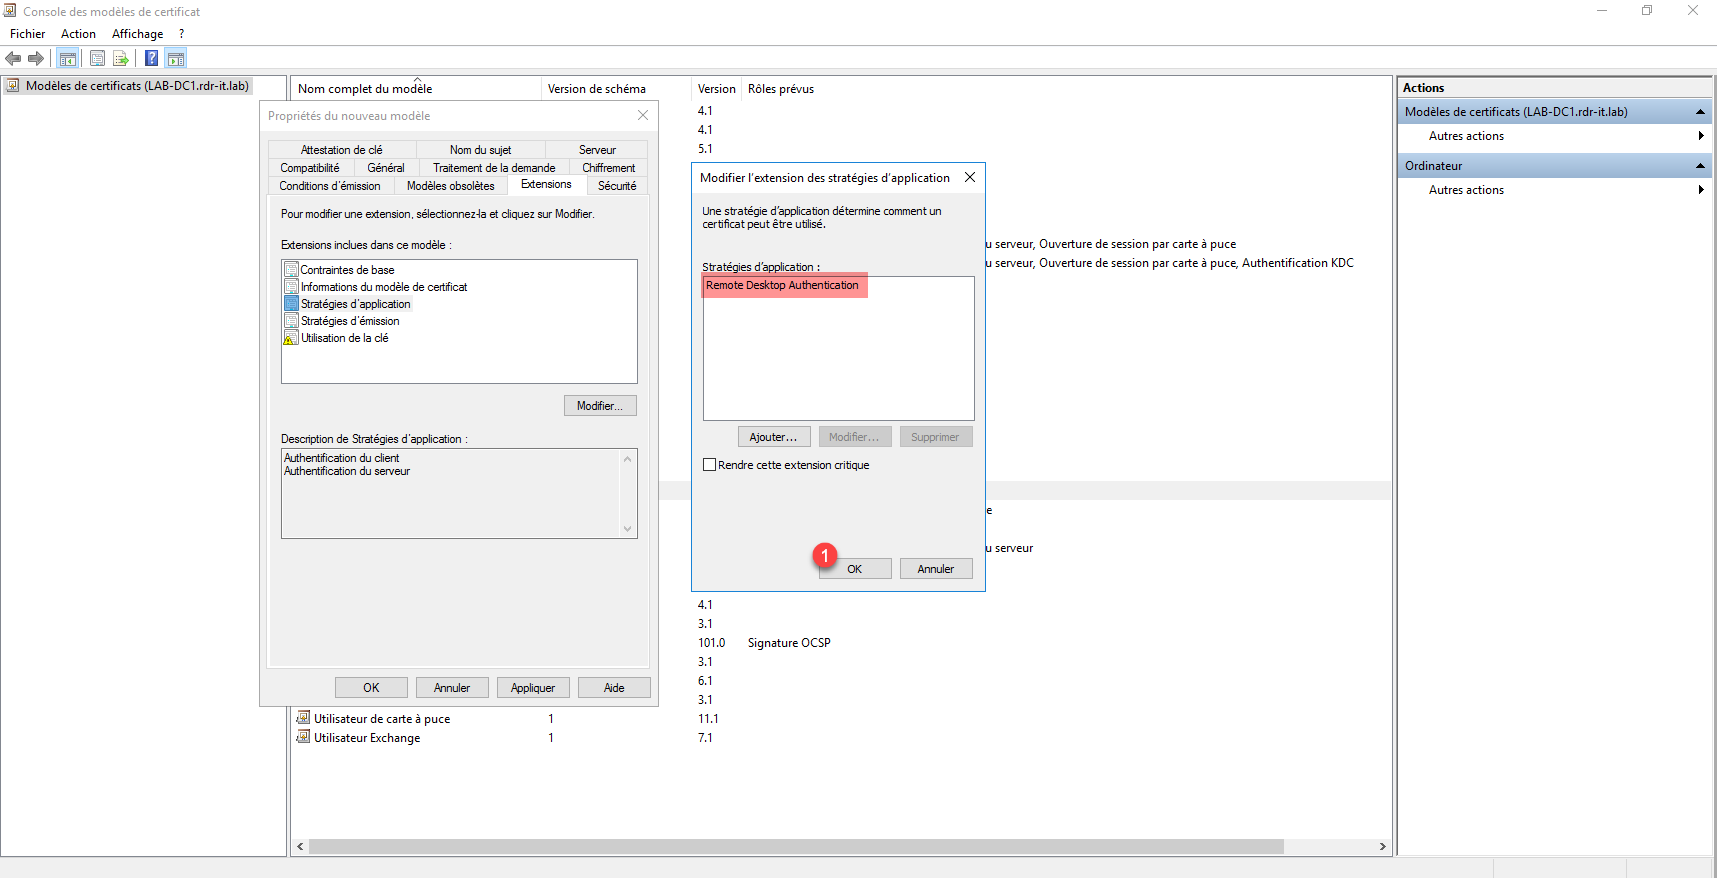The height and width of the screenshot is (878, 1717).
Task: Switch to the Nom du sujet tab
Action: [x=480, y=150]
